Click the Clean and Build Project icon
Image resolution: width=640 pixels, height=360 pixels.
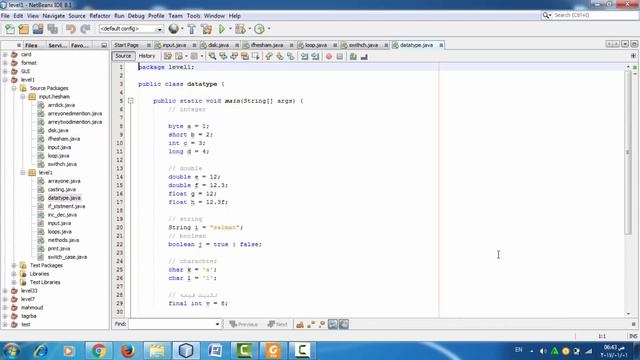(207, 29)
